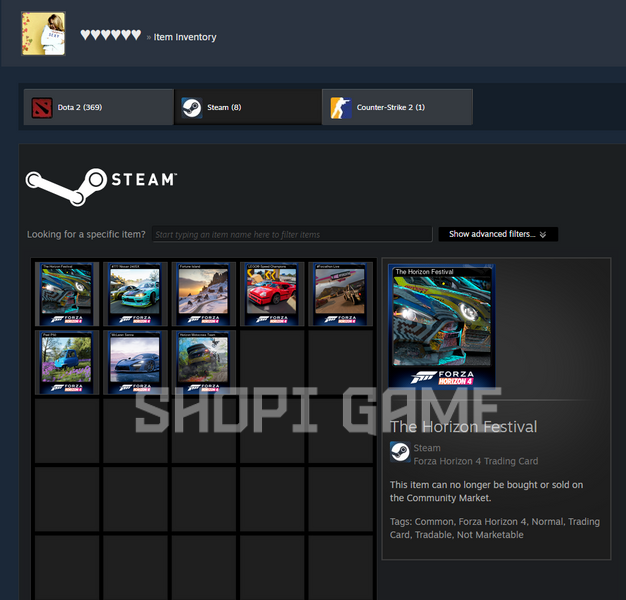Open the user profile avatar picture

(x=43, y=34)
